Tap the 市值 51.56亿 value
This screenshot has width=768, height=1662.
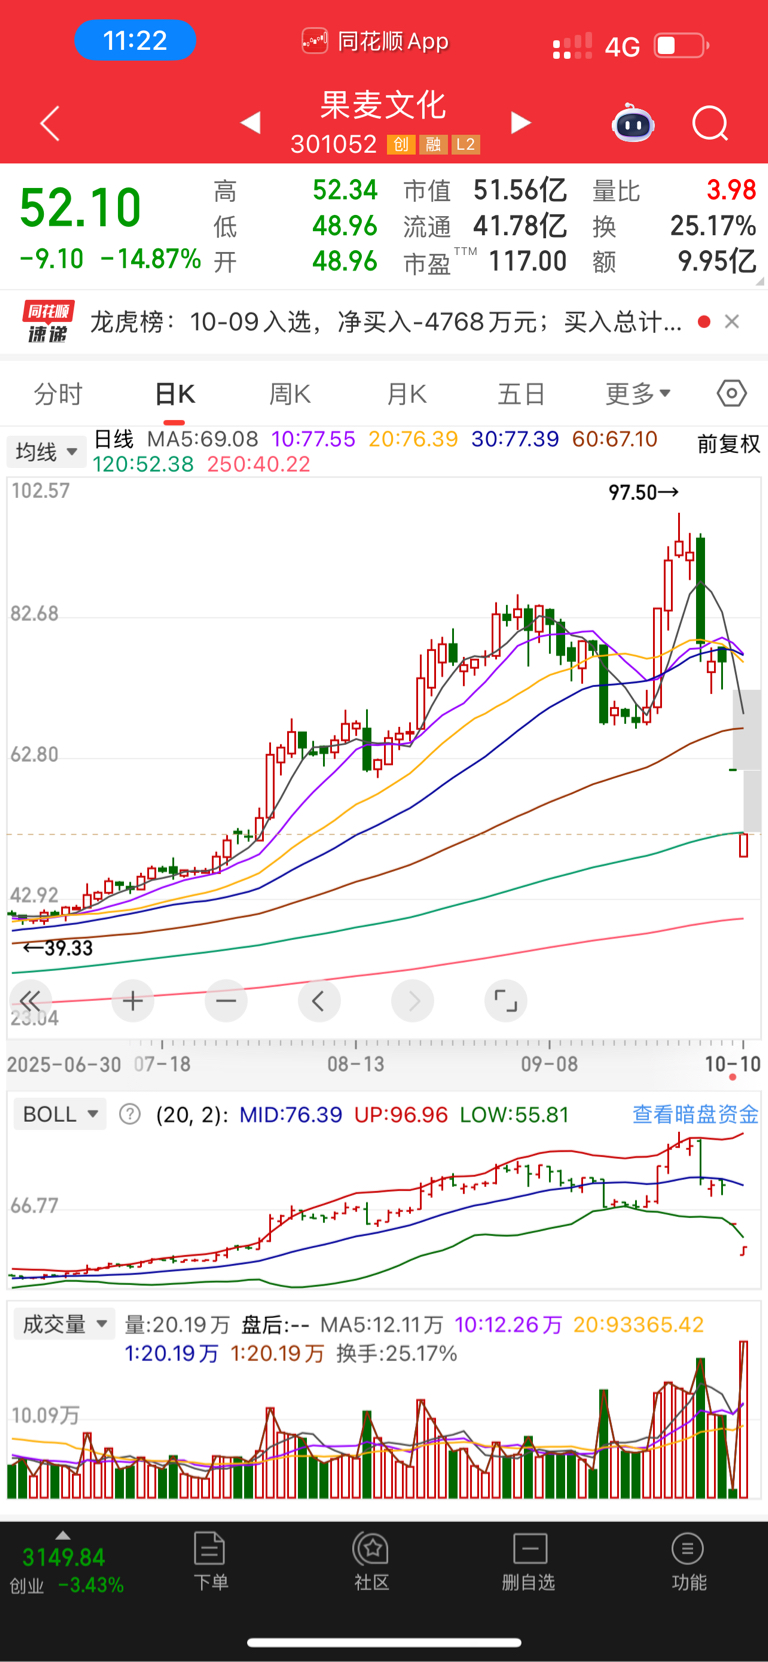pos(520,190)
